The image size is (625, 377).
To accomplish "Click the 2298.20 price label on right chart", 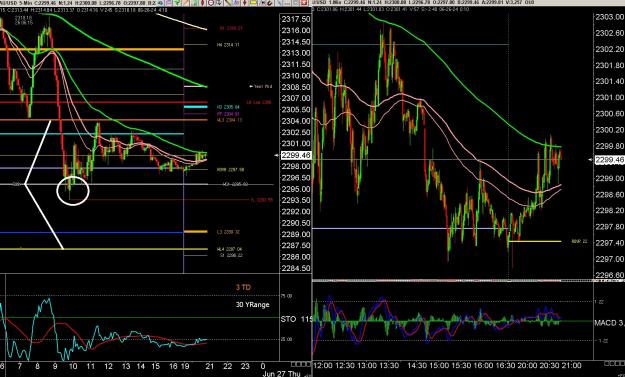I will pos(609,211).
